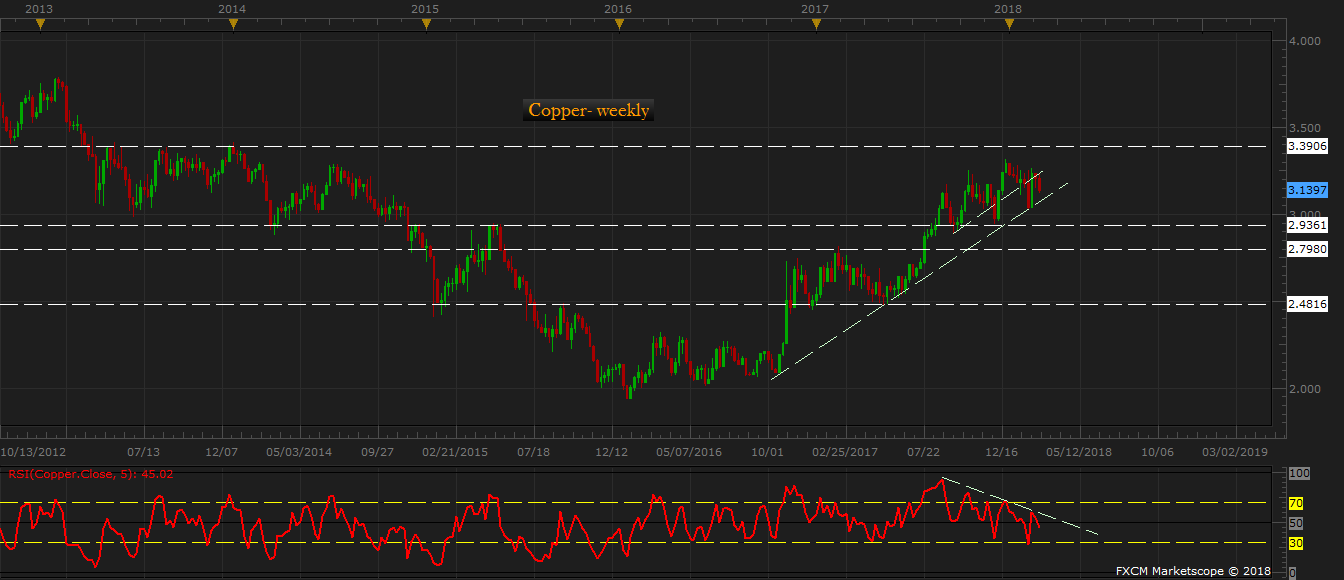1344x580 pixels.
Task: Click the 4.000 price axis value
Action: (x=1305, y=41)
